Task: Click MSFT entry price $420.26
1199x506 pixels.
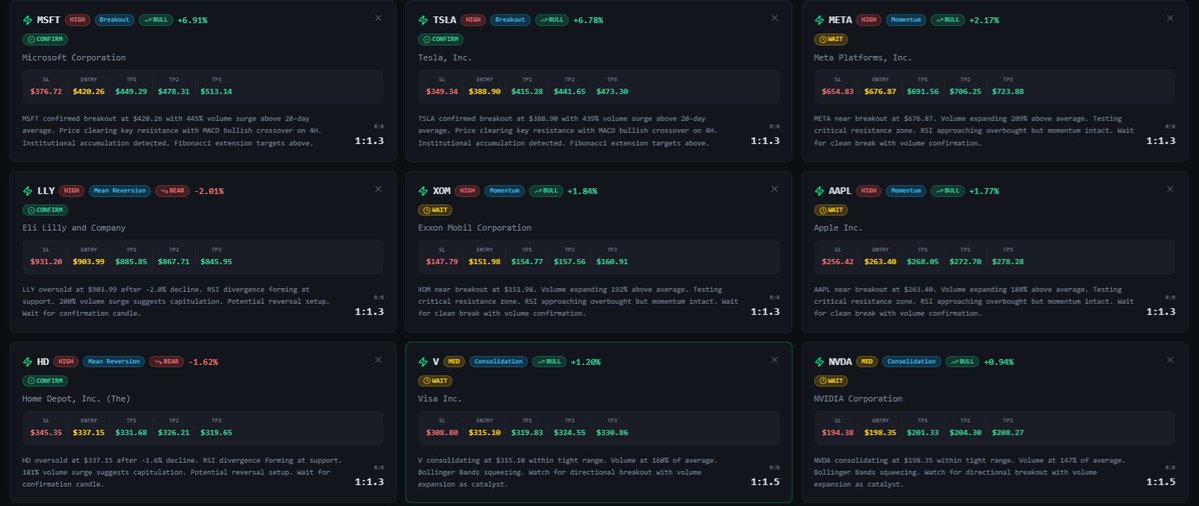Action: coord(89,92)
